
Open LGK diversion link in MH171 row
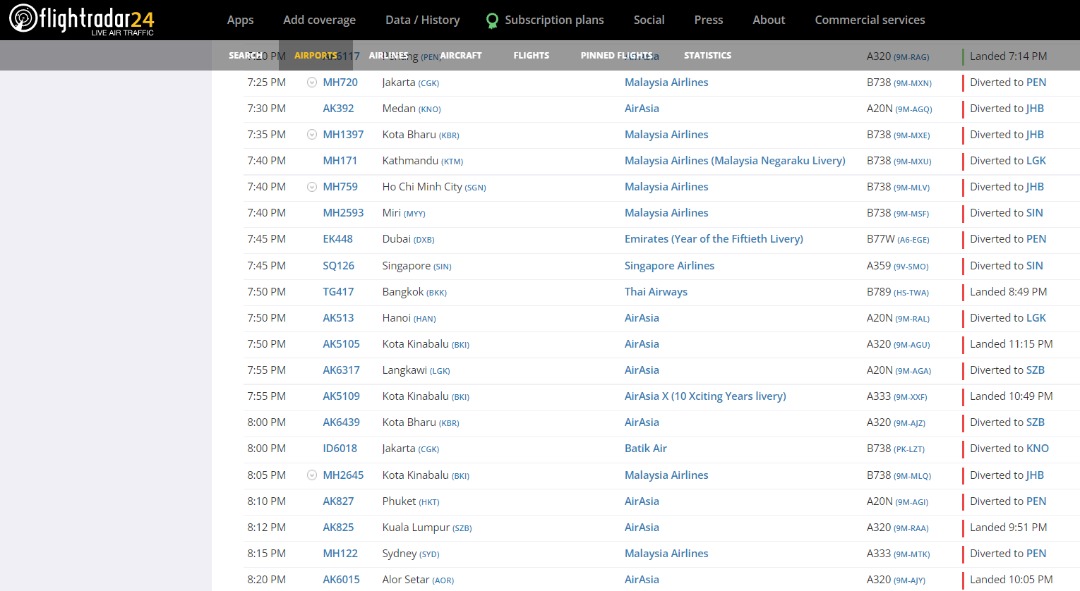pos(1036,160)
